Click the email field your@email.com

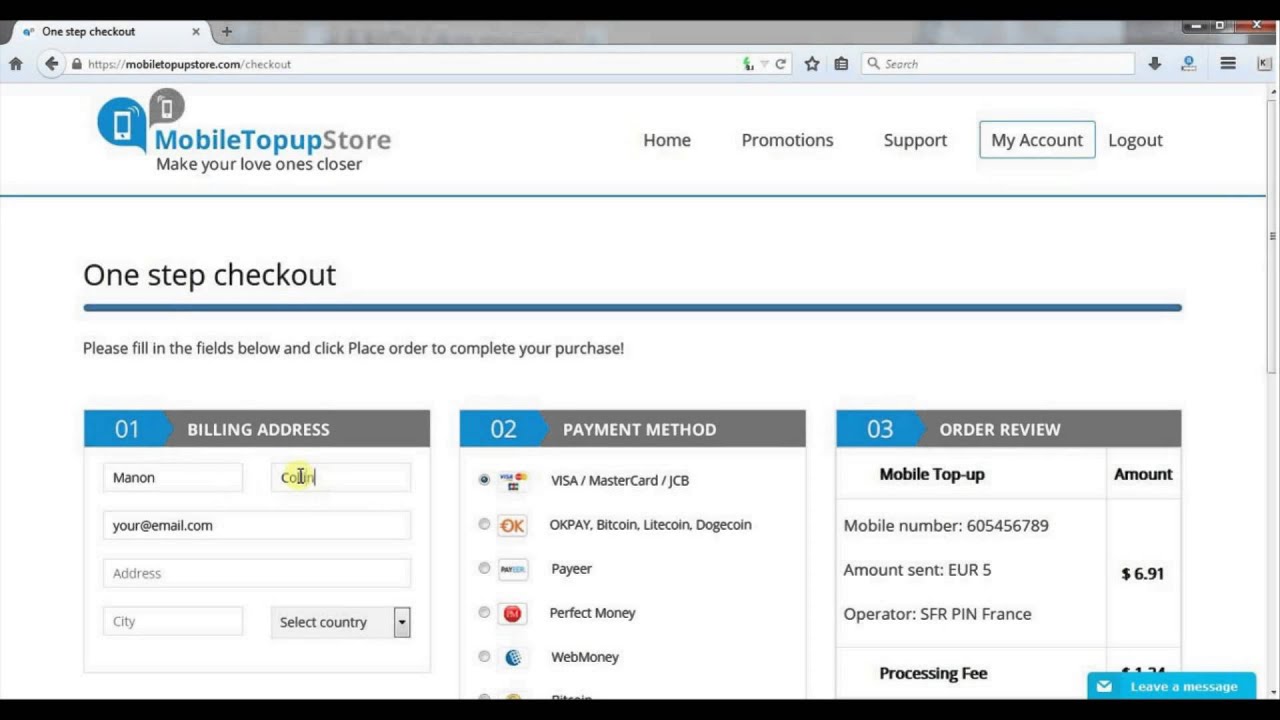pyautogui.click(x=257, y=525)
